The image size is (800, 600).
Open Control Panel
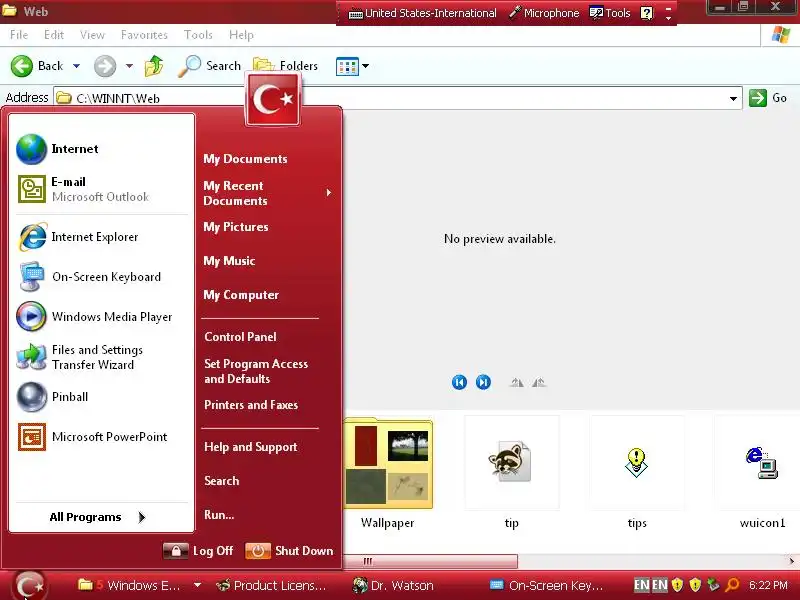[x=240, y=337]
